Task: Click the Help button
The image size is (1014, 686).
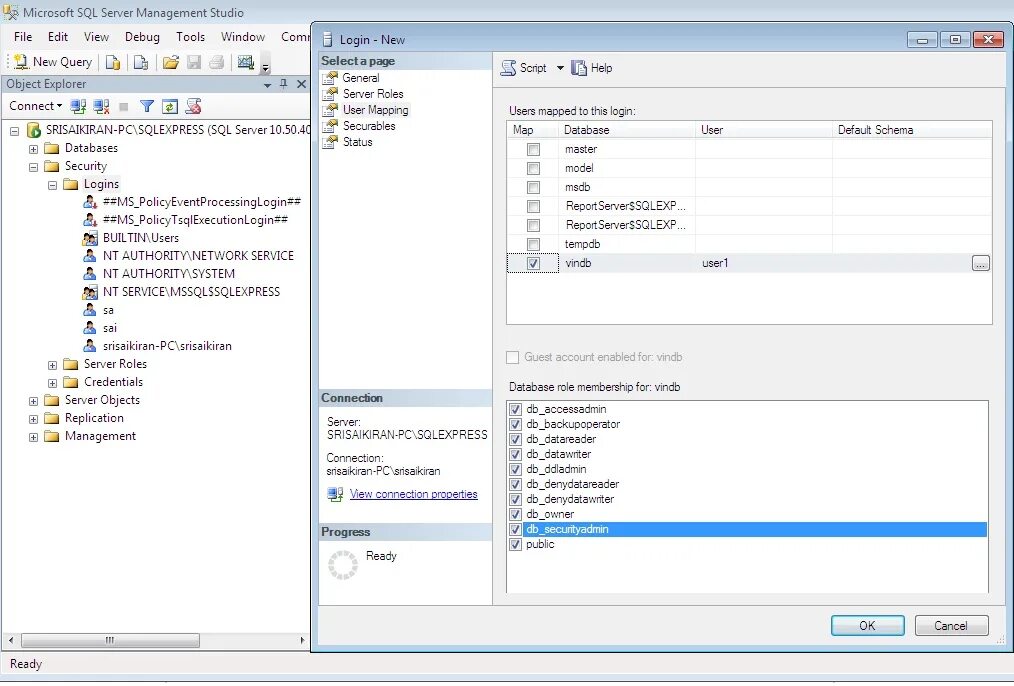Action: 592,68
